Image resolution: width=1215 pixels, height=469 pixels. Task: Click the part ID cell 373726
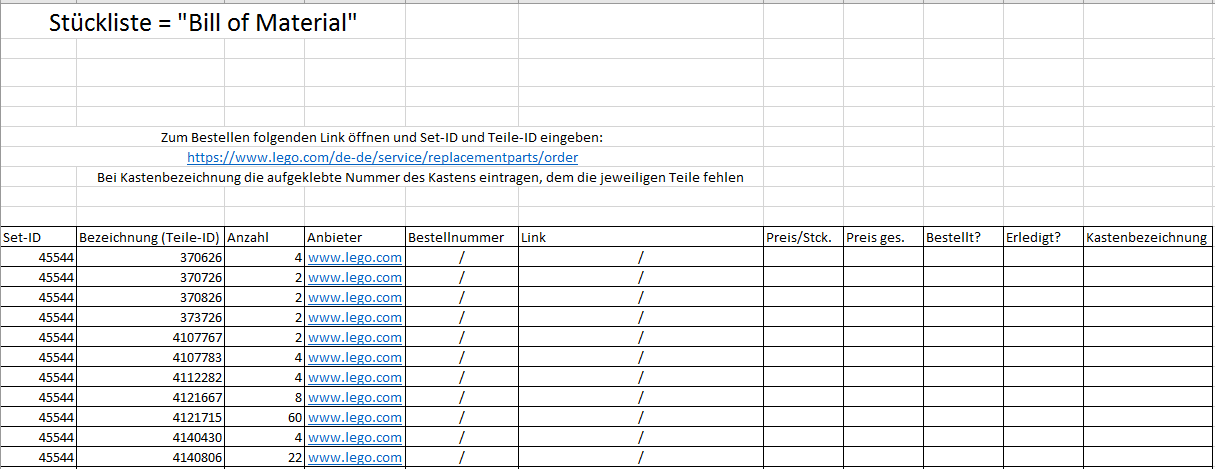coord(150,317)
